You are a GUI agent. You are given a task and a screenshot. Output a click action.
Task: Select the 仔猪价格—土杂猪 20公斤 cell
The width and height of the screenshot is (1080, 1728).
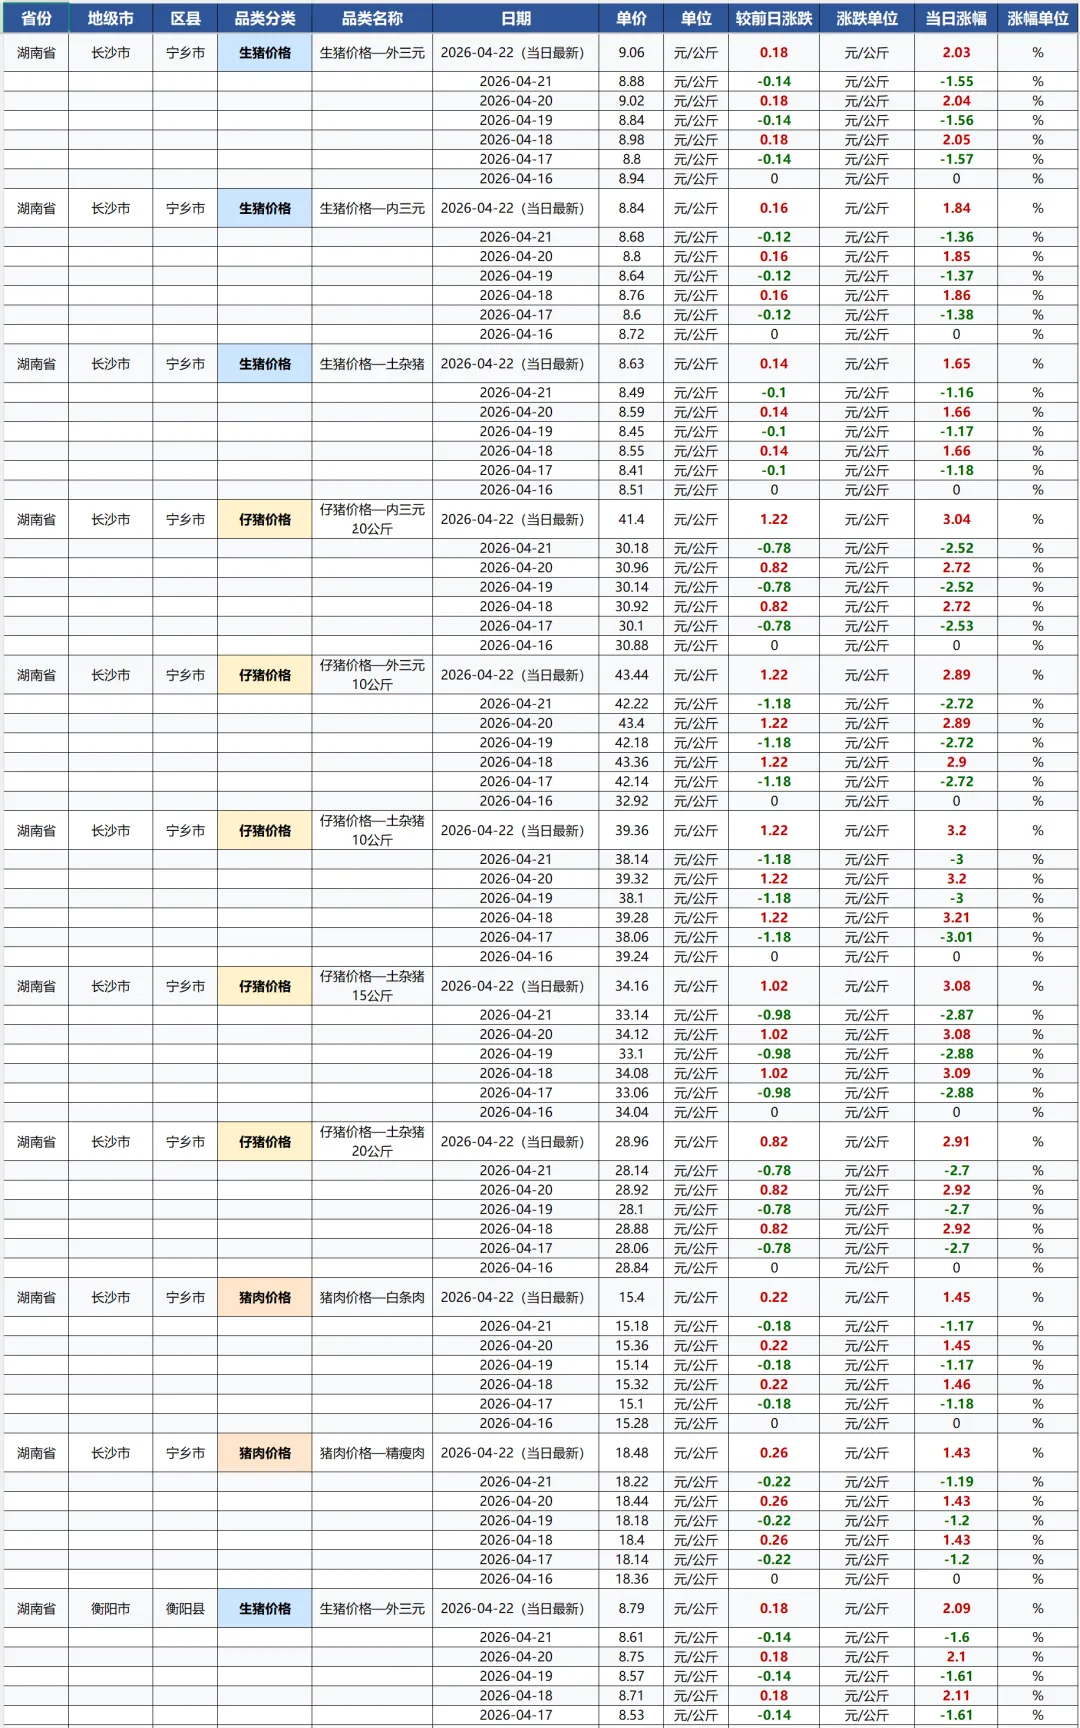372,1141
